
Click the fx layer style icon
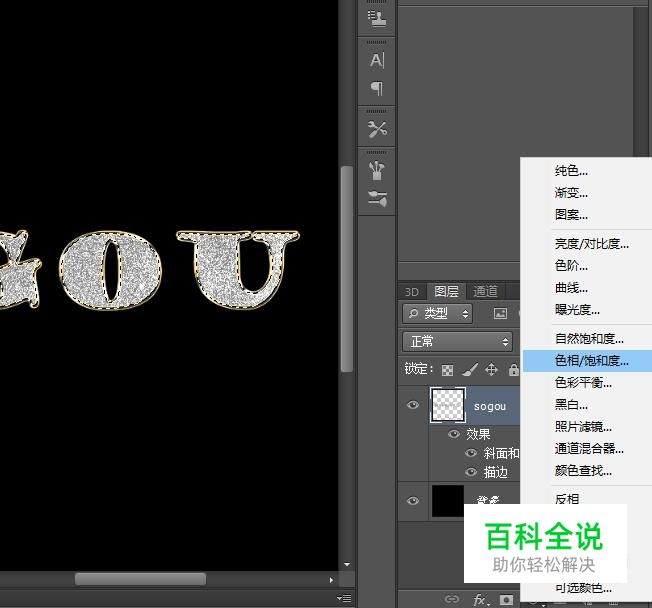pyautogui.click(x=481, y=599)
